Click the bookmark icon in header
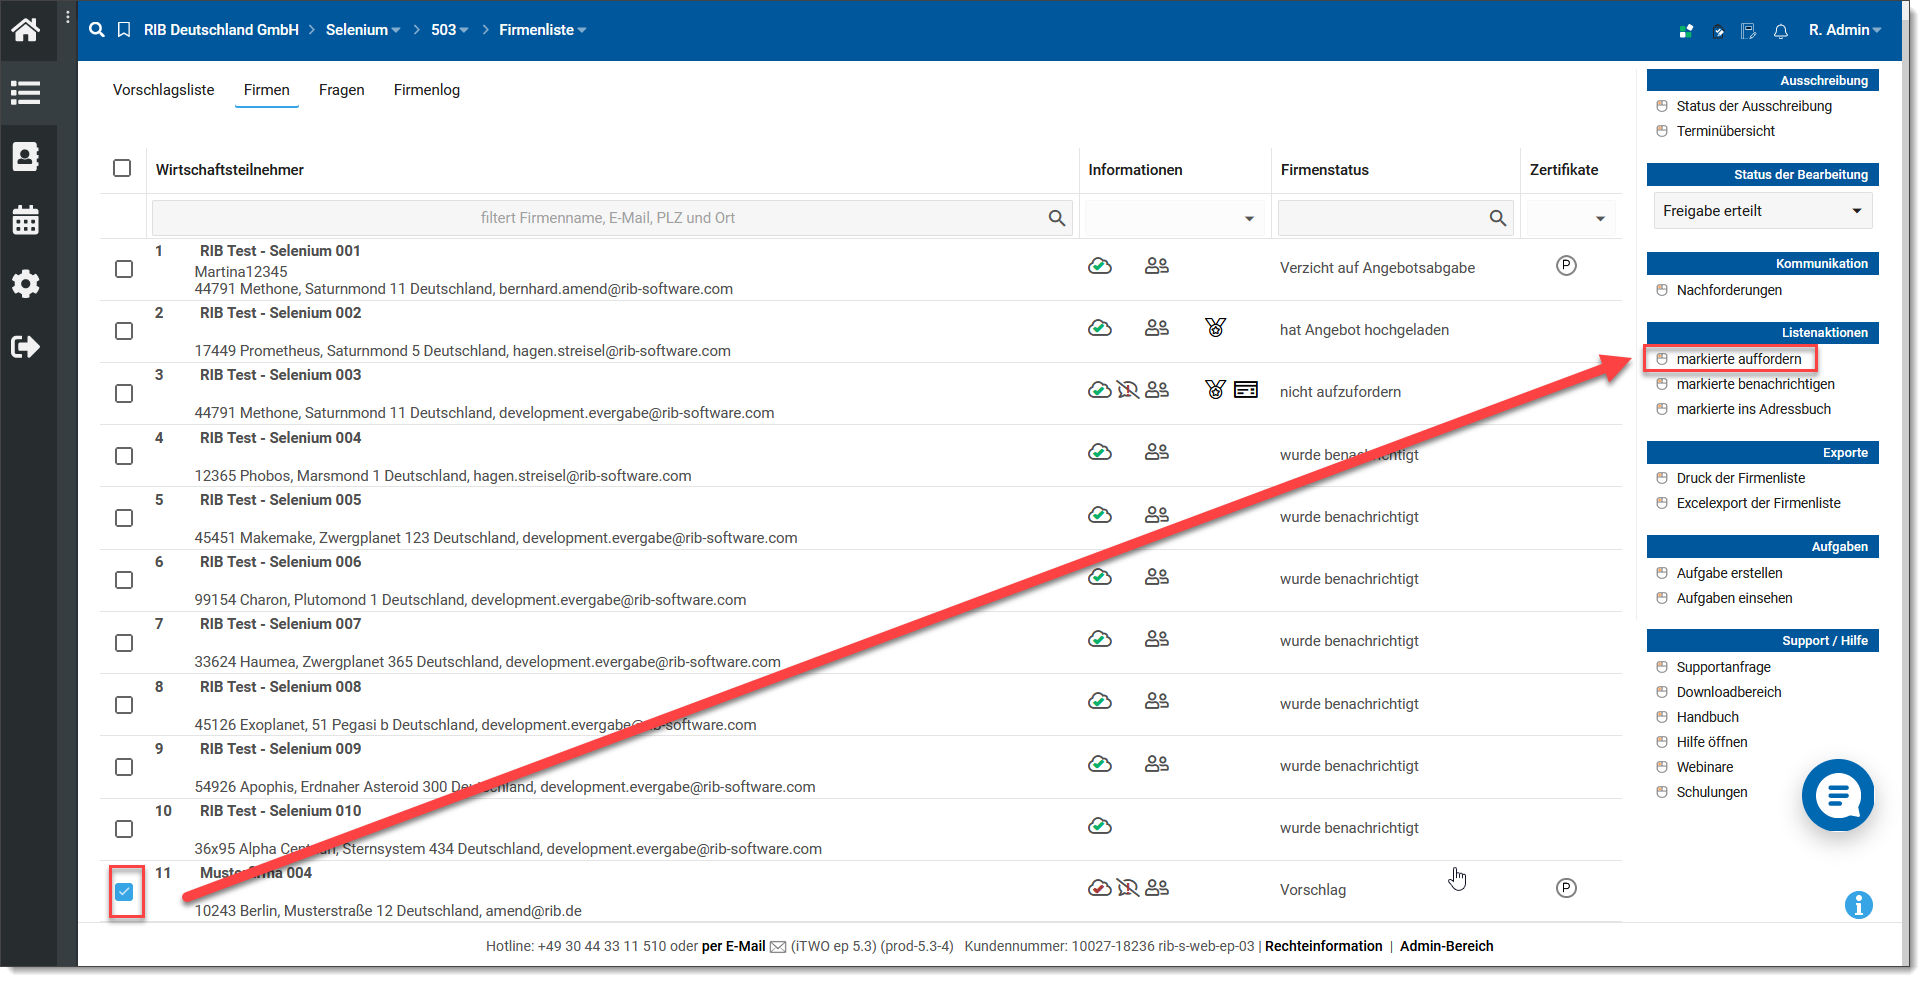This screenshot has height=982, width=1925. [x=124, y=30]
